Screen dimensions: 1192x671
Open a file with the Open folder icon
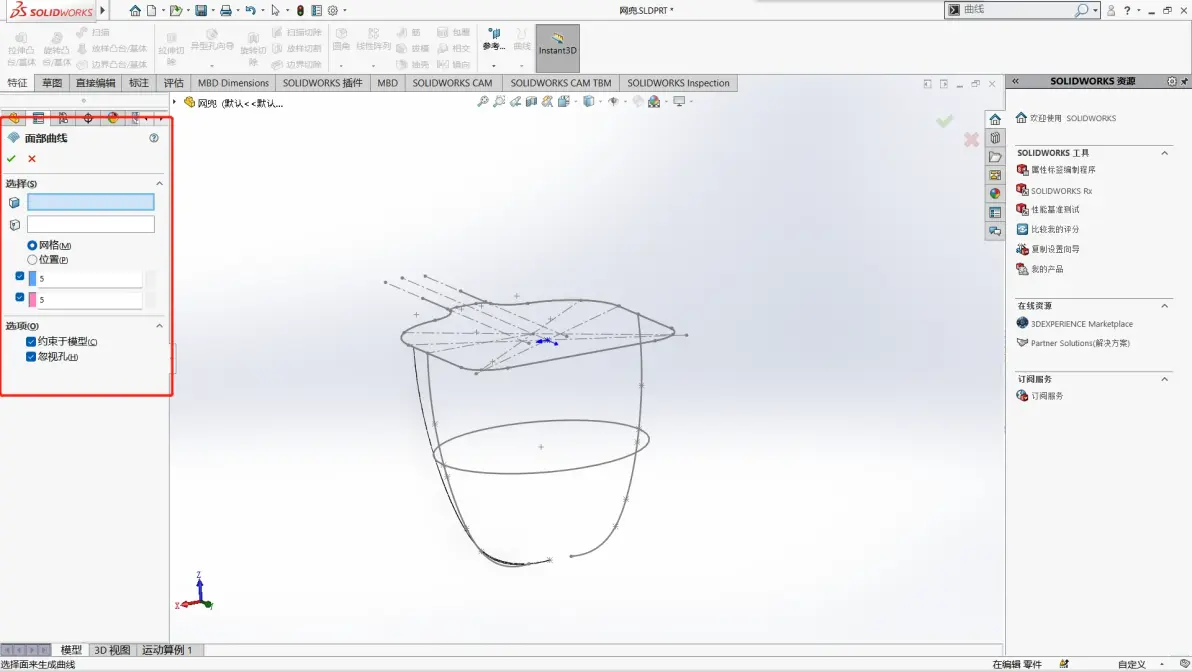click(176, 11)
